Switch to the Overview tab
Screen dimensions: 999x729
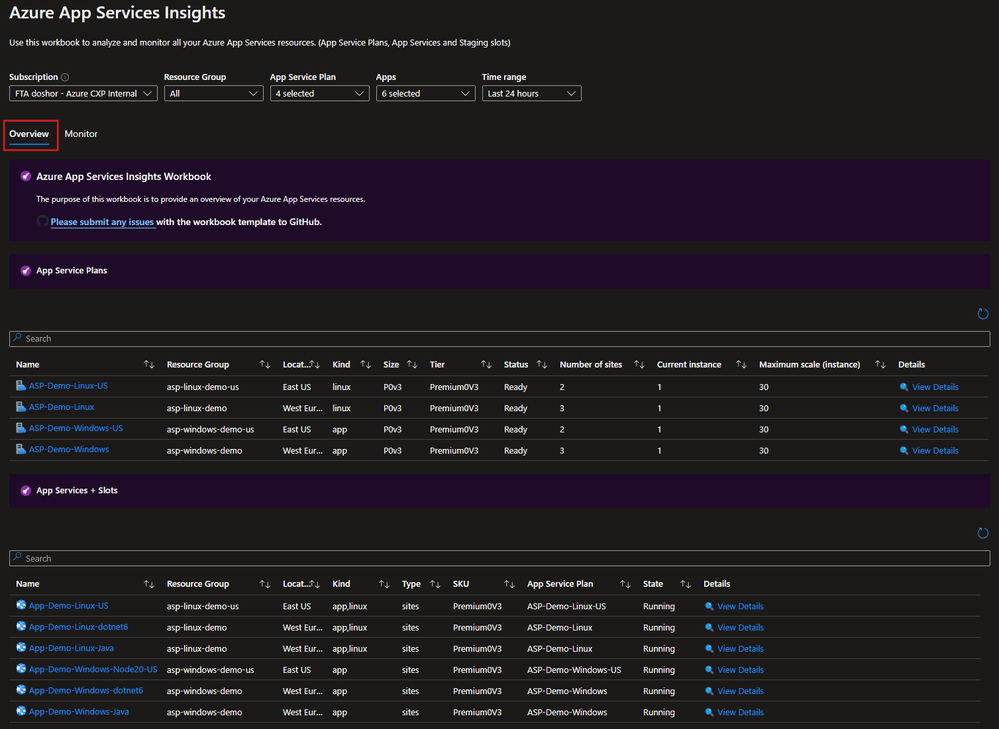coord(29,134)
